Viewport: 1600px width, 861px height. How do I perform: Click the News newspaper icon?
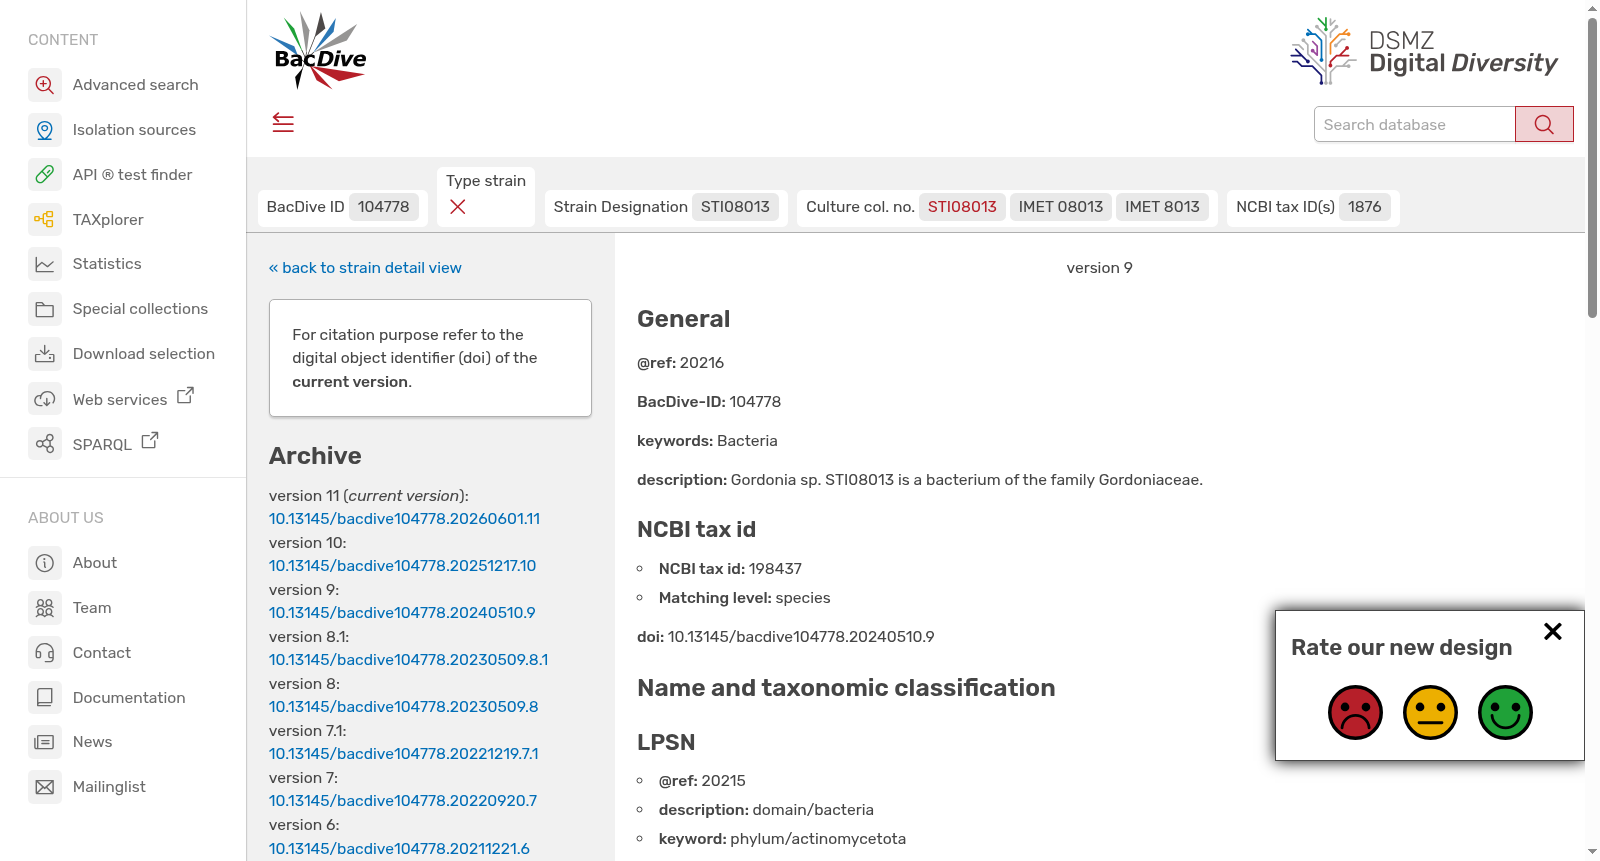click(x=45, y=742)
